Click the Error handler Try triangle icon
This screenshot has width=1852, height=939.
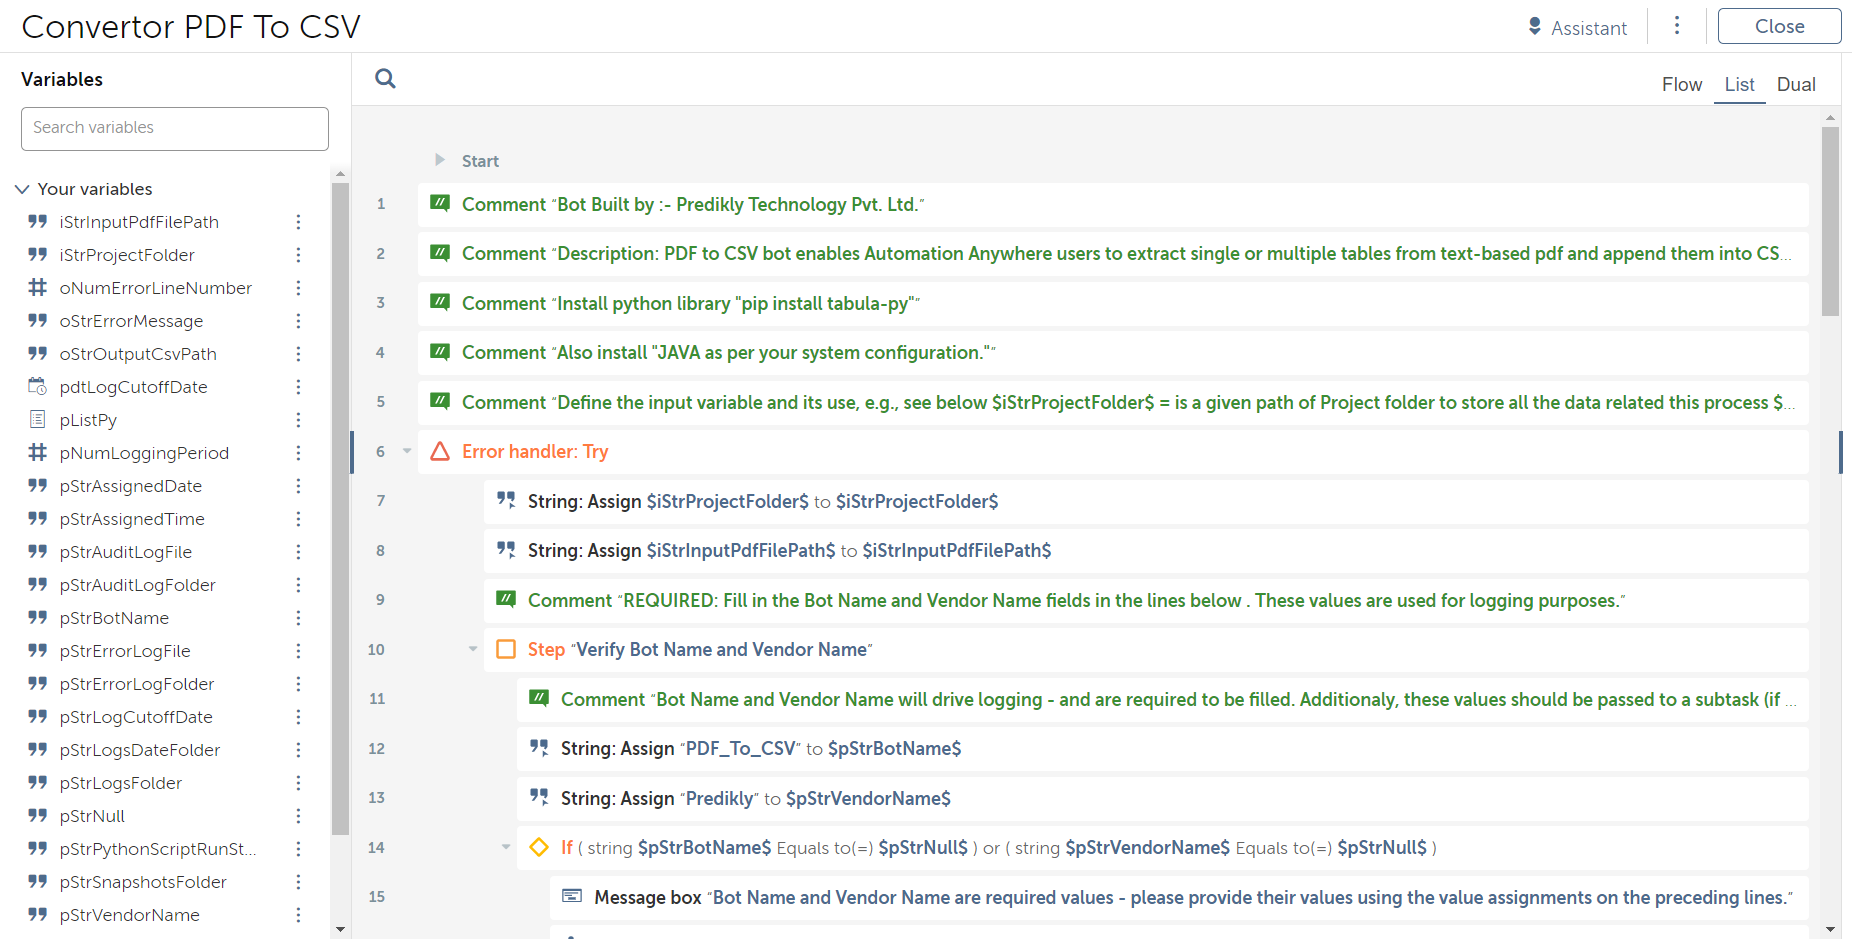[x=440, y=452]
